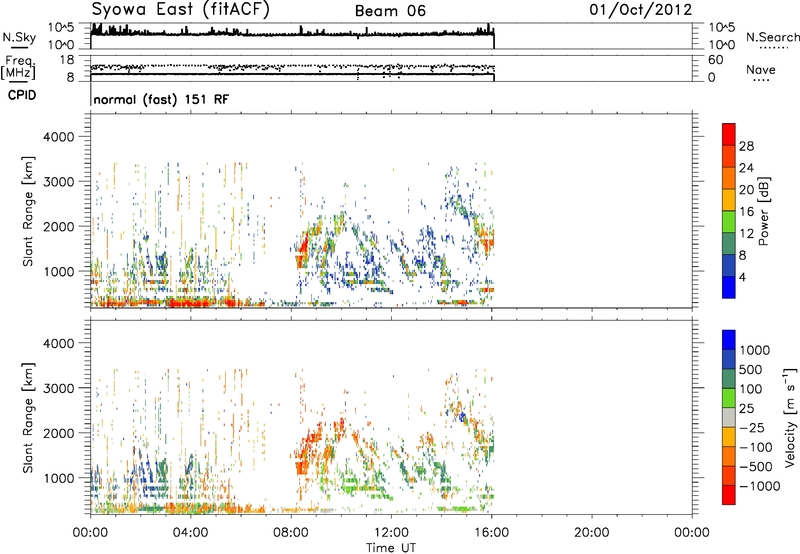Click the 'Power [dB]' colorbar label

pos(763,211)
